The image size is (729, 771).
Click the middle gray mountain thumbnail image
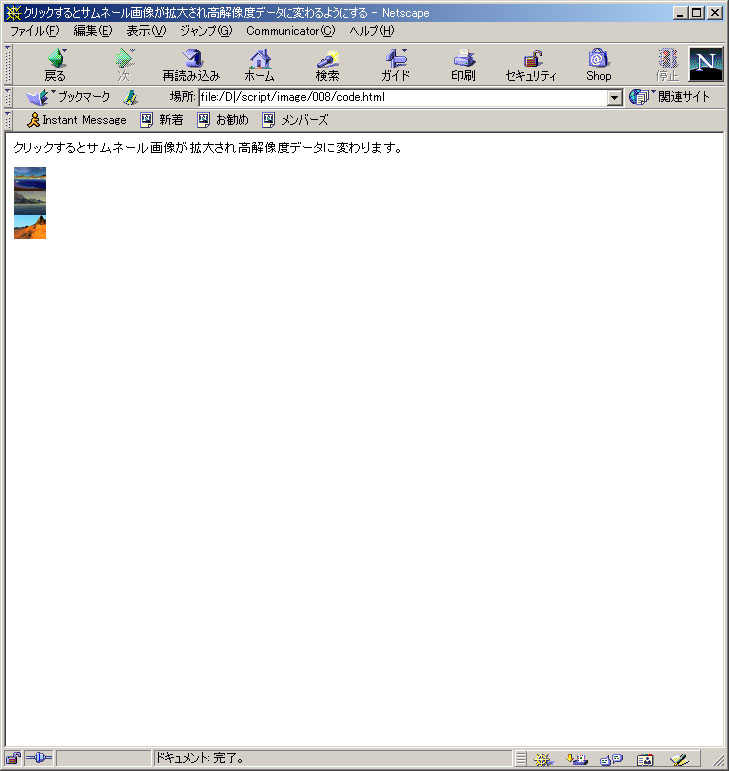[30, 203]
